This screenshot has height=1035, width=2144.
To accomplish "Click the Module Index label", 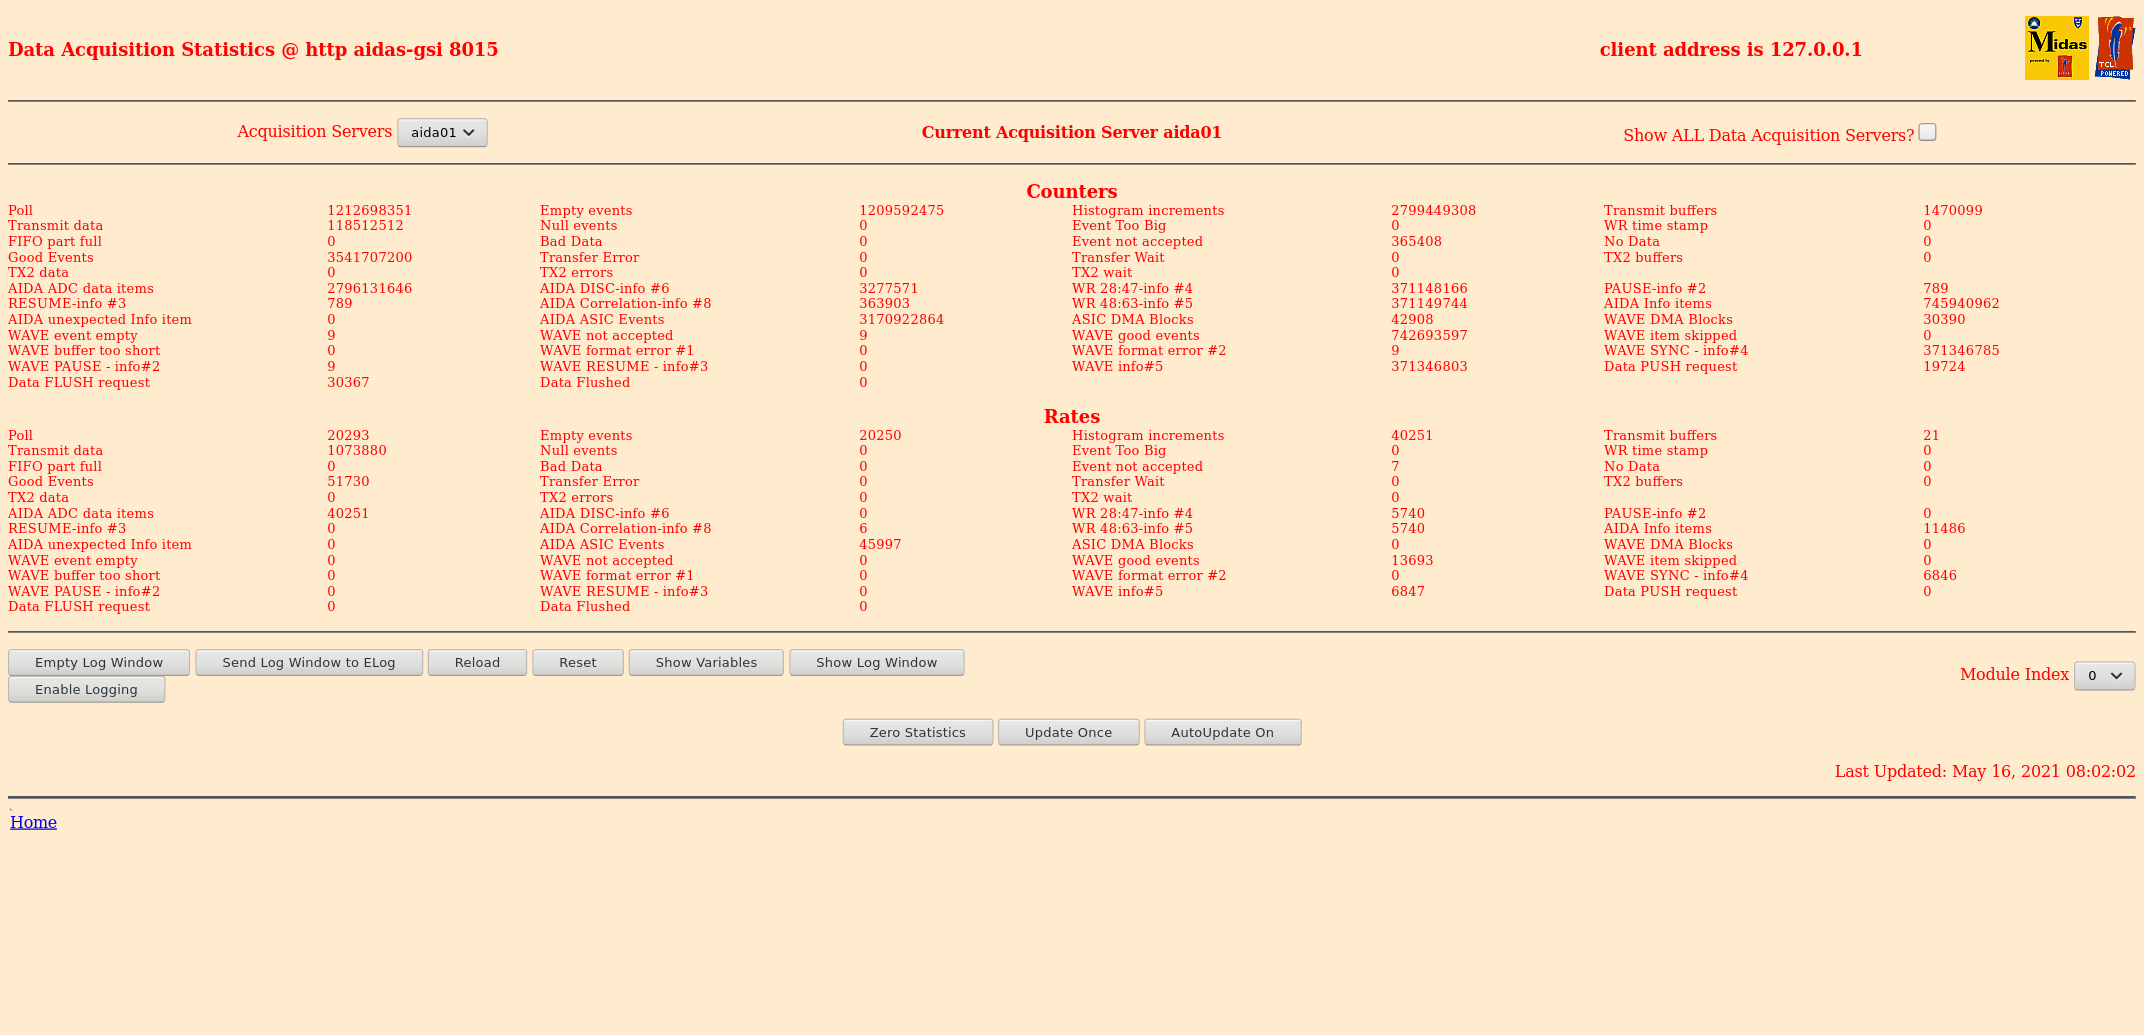I will coord(2014,674).
